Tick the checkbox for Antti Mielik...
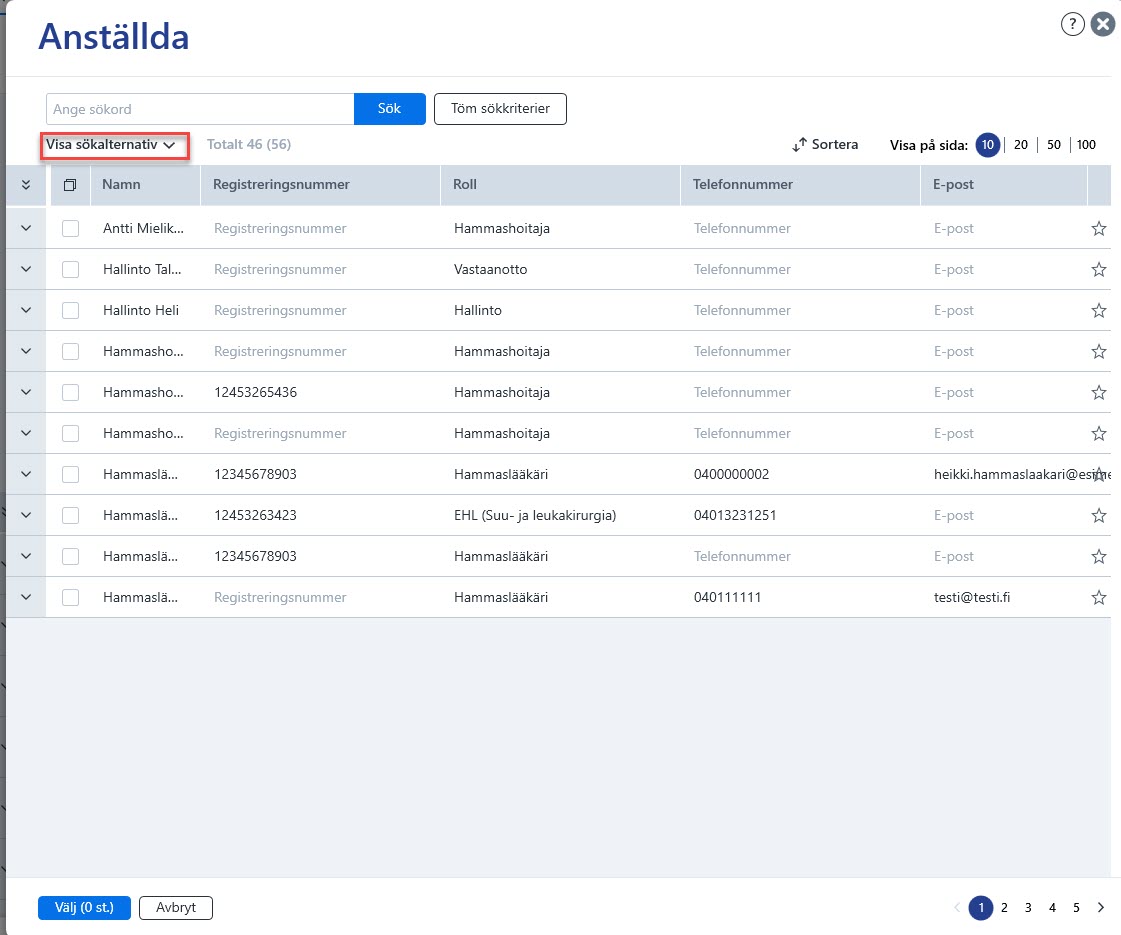 70,229
